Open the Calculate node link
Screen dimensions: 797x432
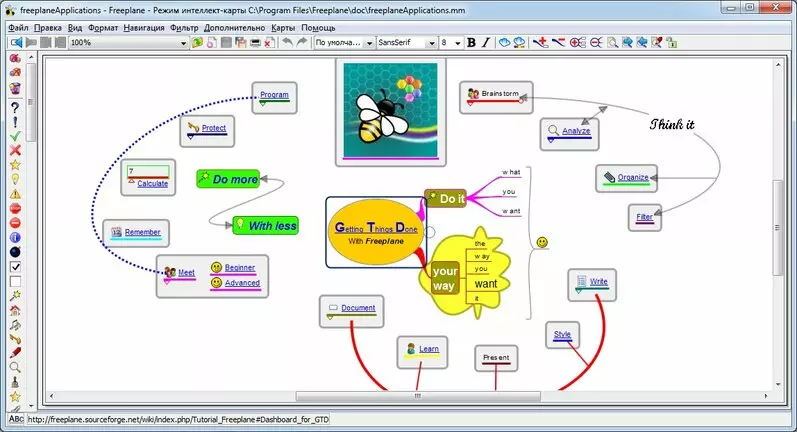coord(152,184)
